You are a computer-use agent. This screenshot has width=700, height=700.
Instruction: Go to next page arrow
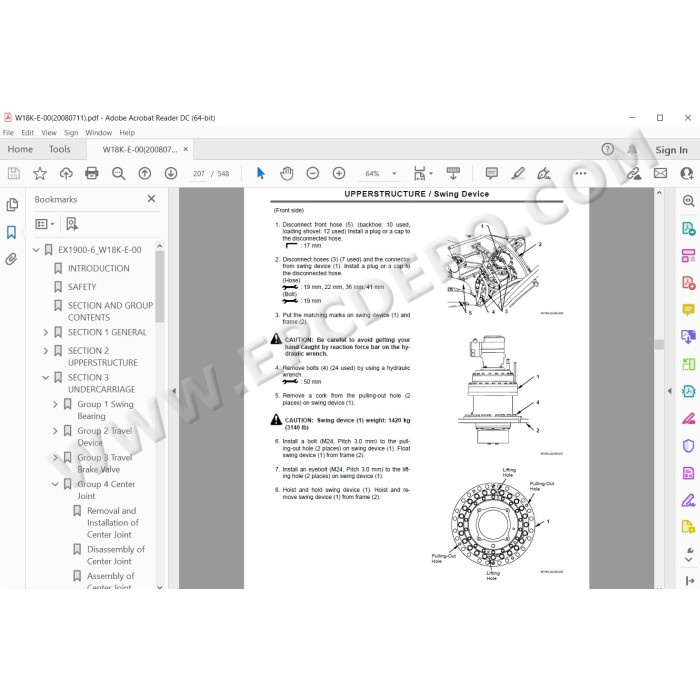point(171,173)
